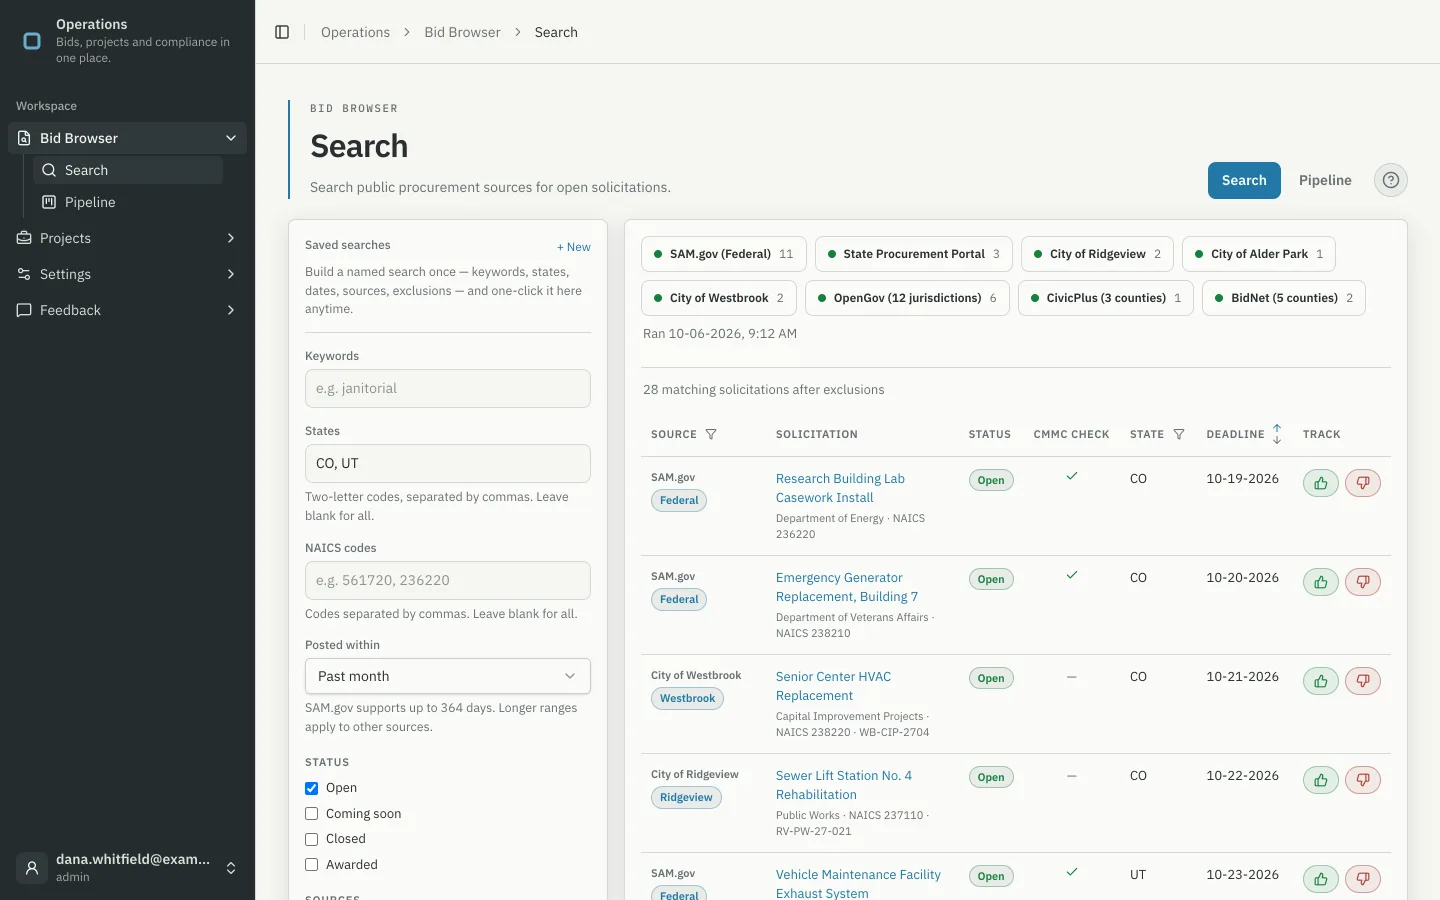Open Emergency Generator Replacement, Building 7 link

(x=847, y=587)
